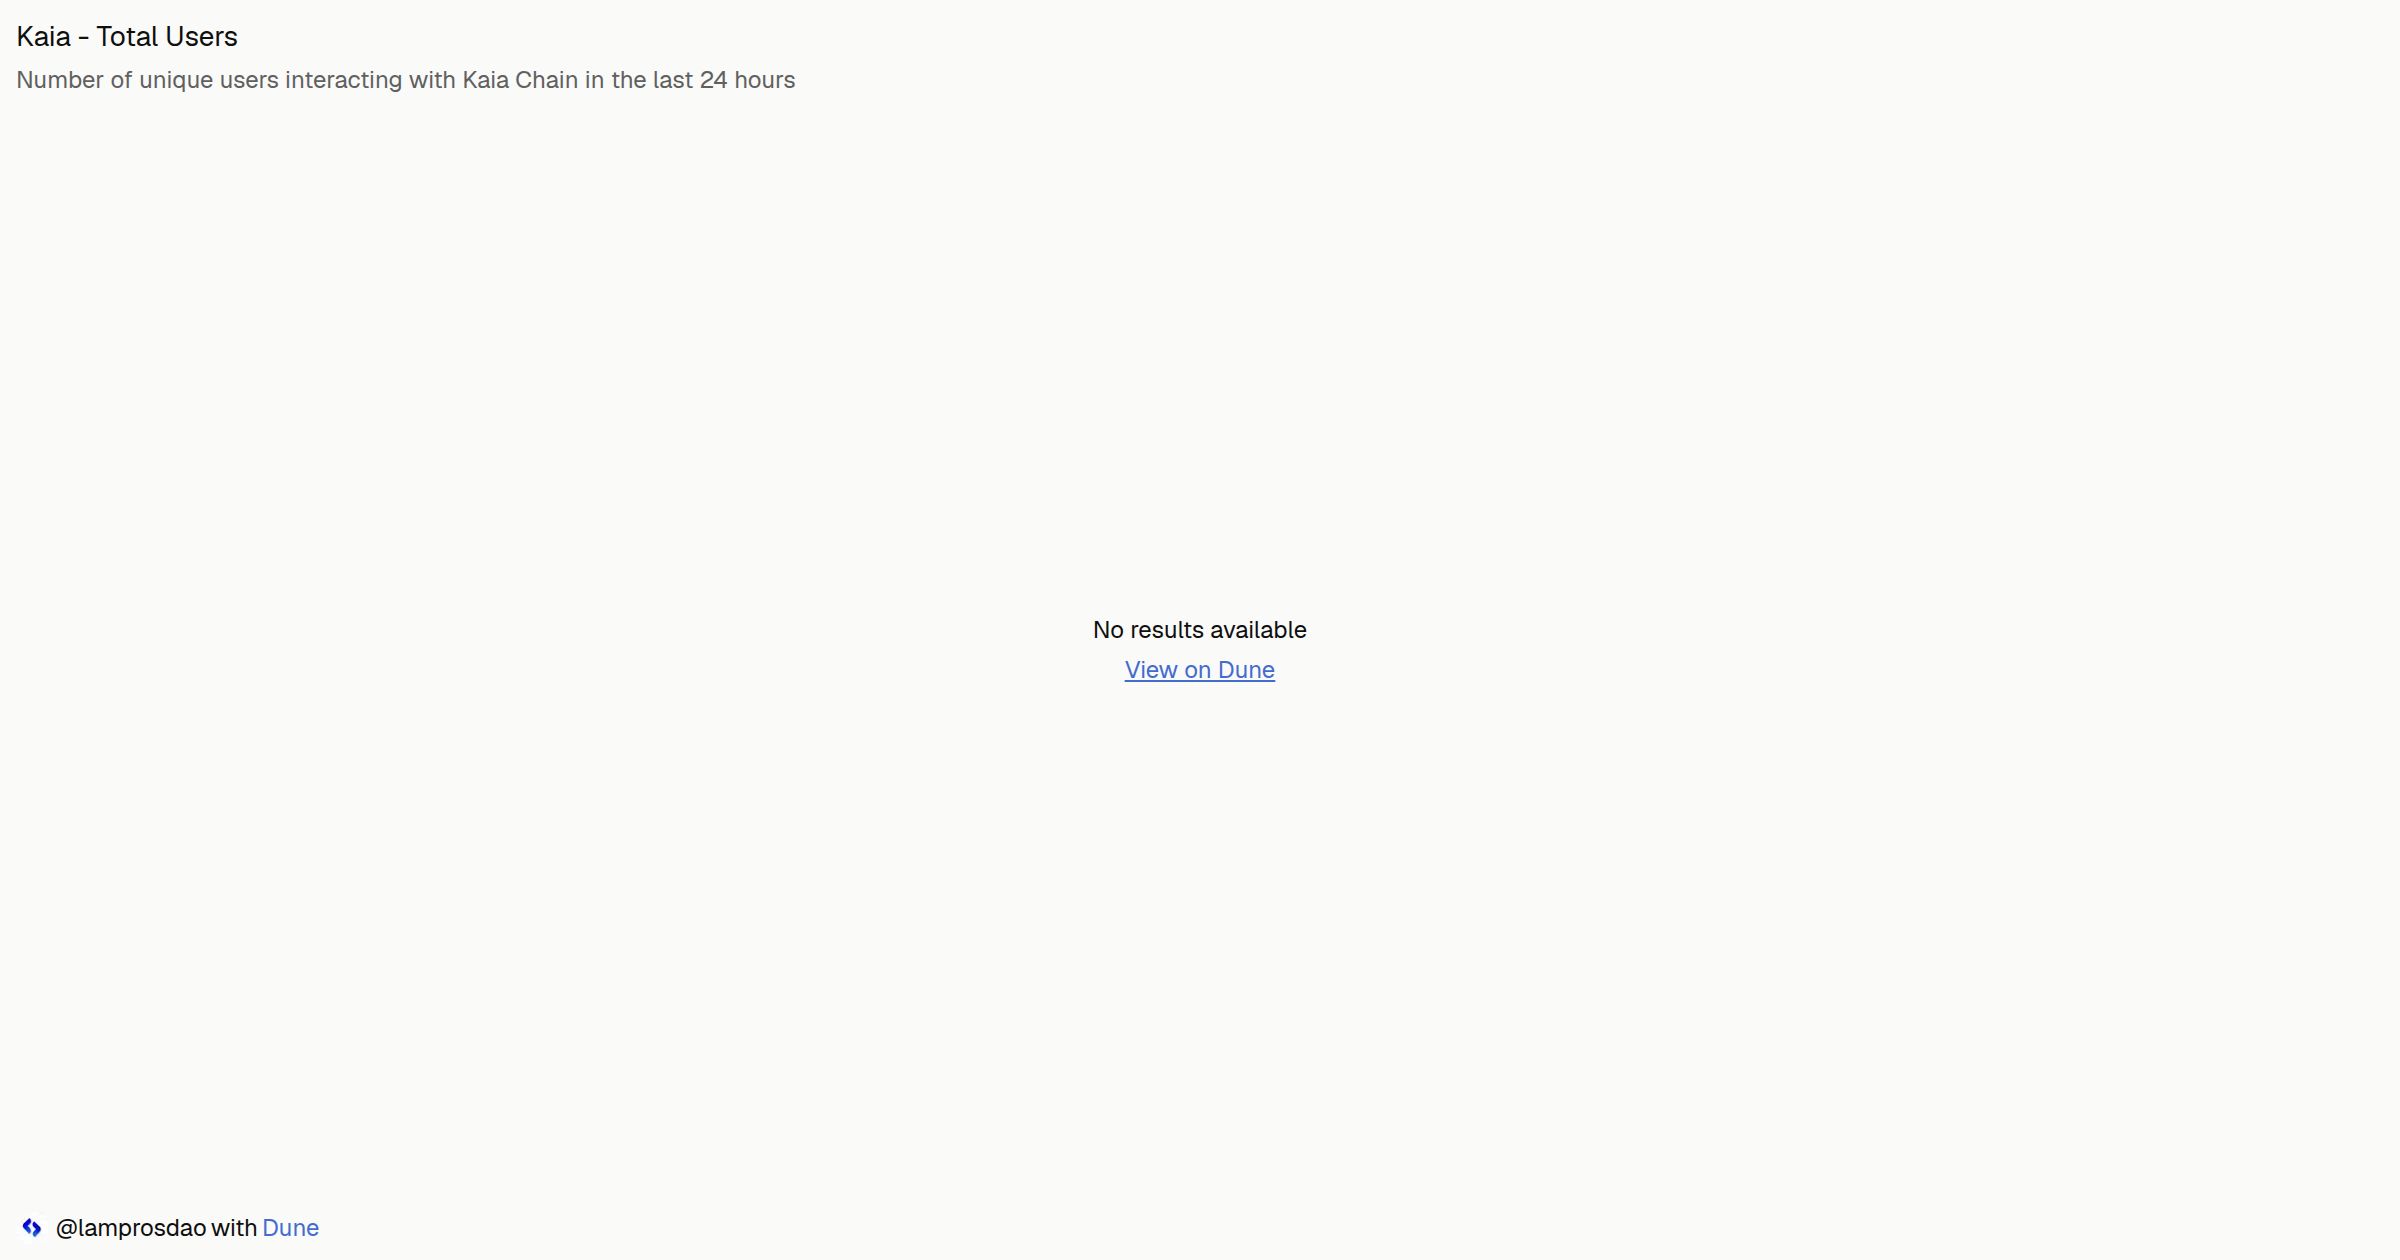Click the lamprosdao logo icon
This screenshot has width=2400, height=1260.
coord(32,1228)
